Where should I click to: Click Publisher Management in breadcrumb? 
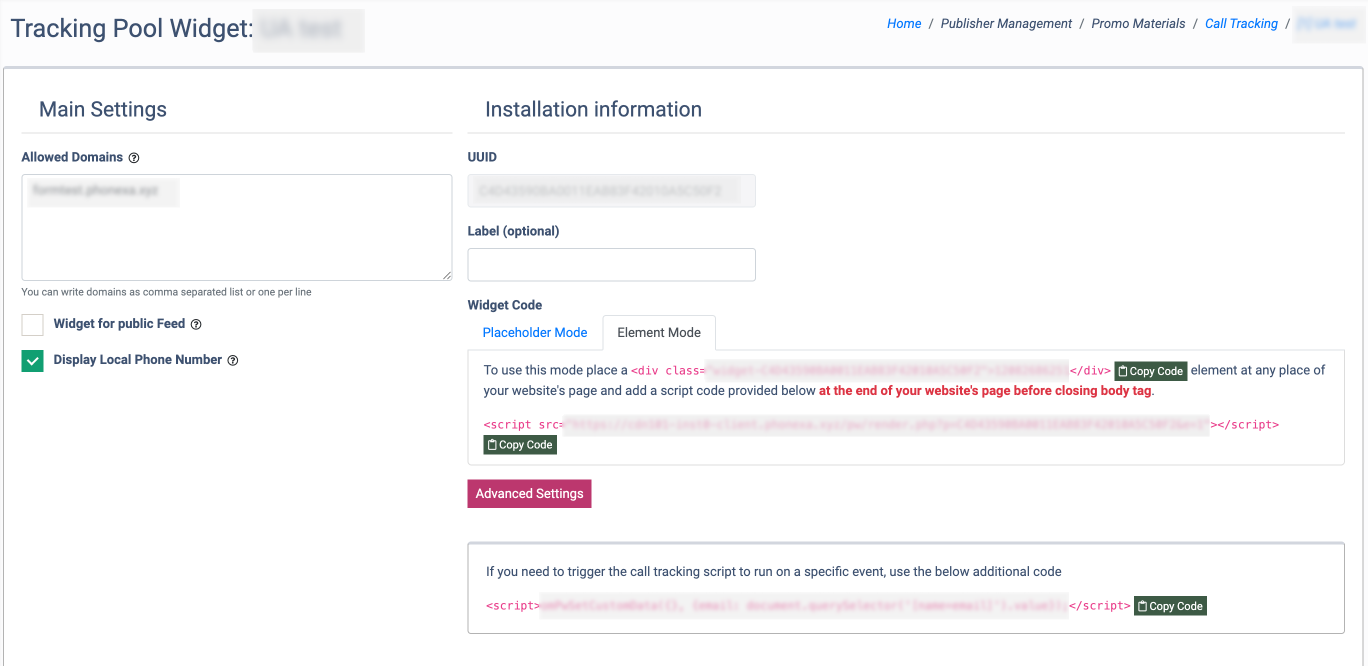1006,24
